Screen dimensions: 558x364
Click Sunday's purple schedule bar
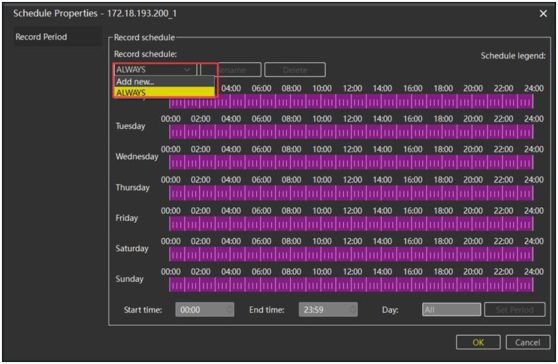(x=351, y=285)
